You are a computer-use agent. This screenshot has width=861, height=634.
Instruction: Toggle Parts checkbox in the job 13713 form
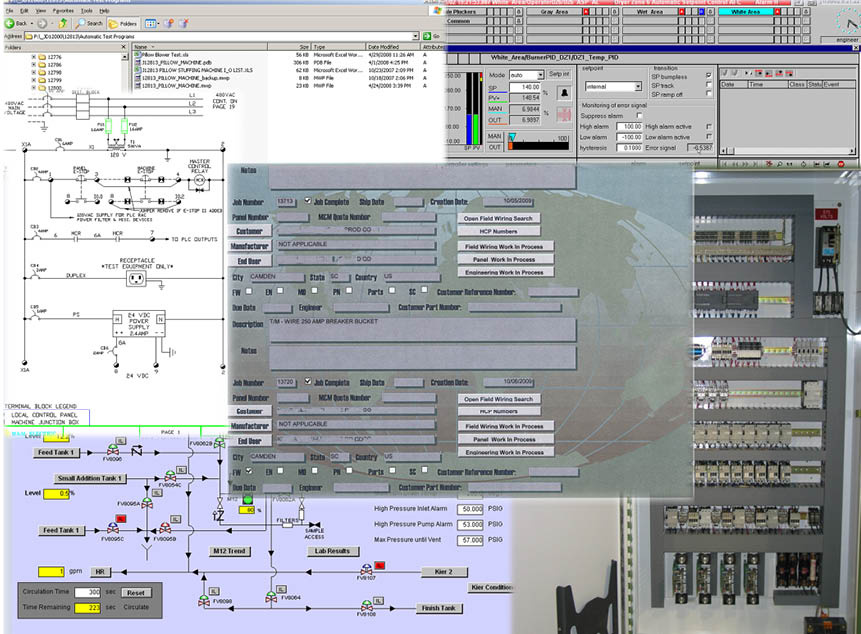pos(392,290)
